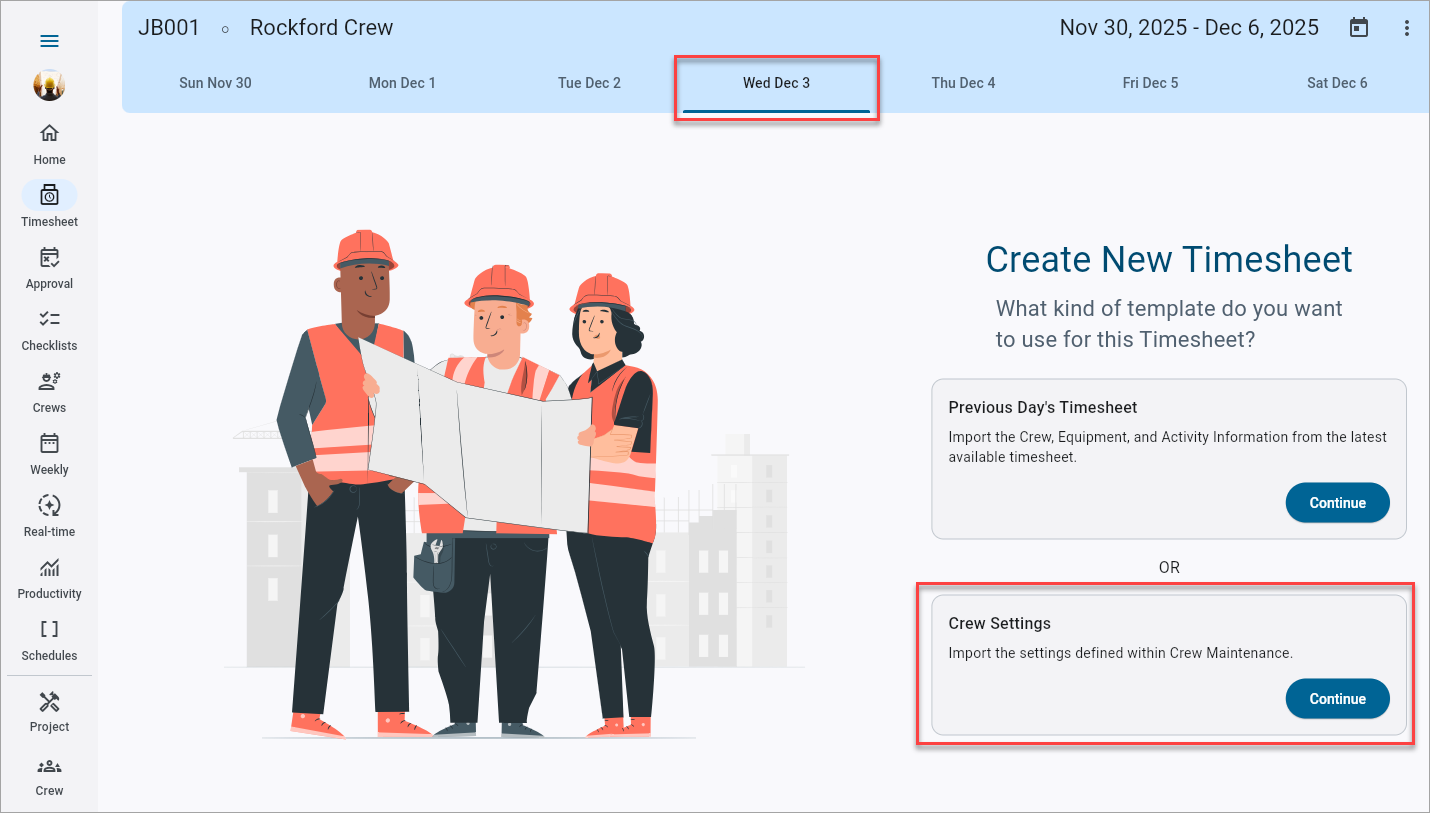Open the Productivity section
This screenshot has width=1430, height=813.
click(49, 574)
